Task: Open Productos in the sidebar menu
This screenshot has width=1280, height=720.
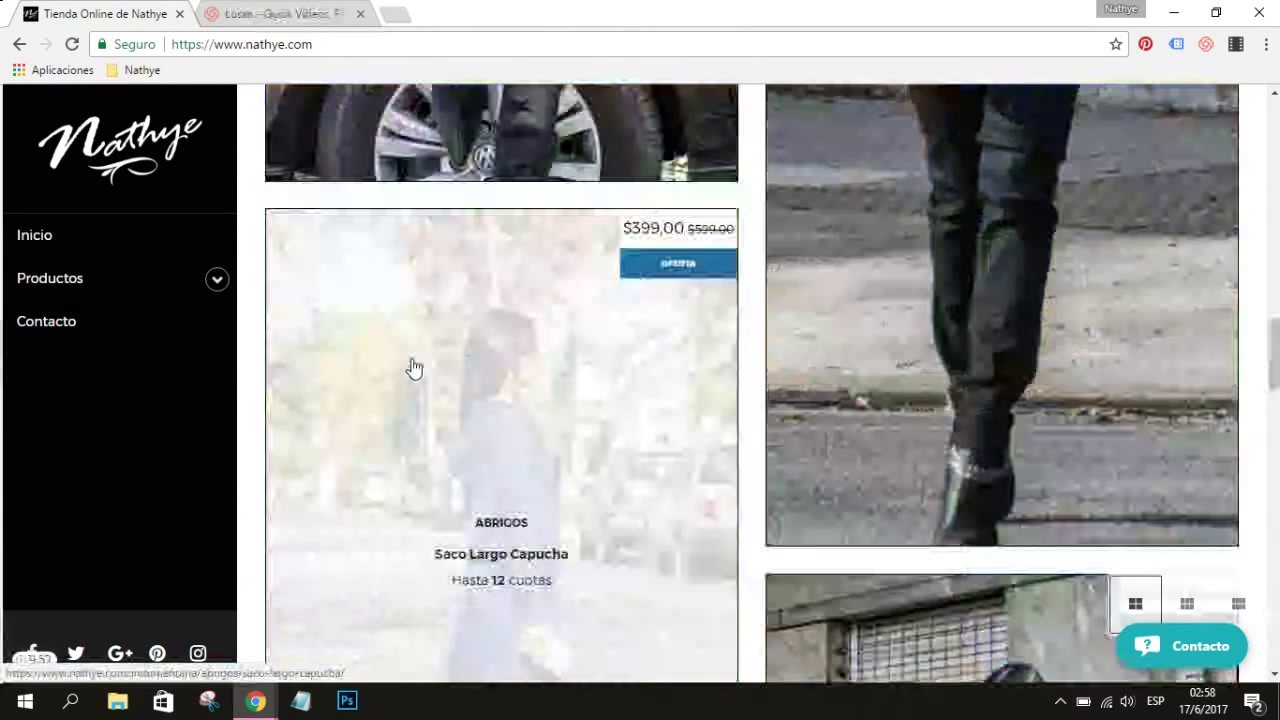Action: [x=49, y=278]
